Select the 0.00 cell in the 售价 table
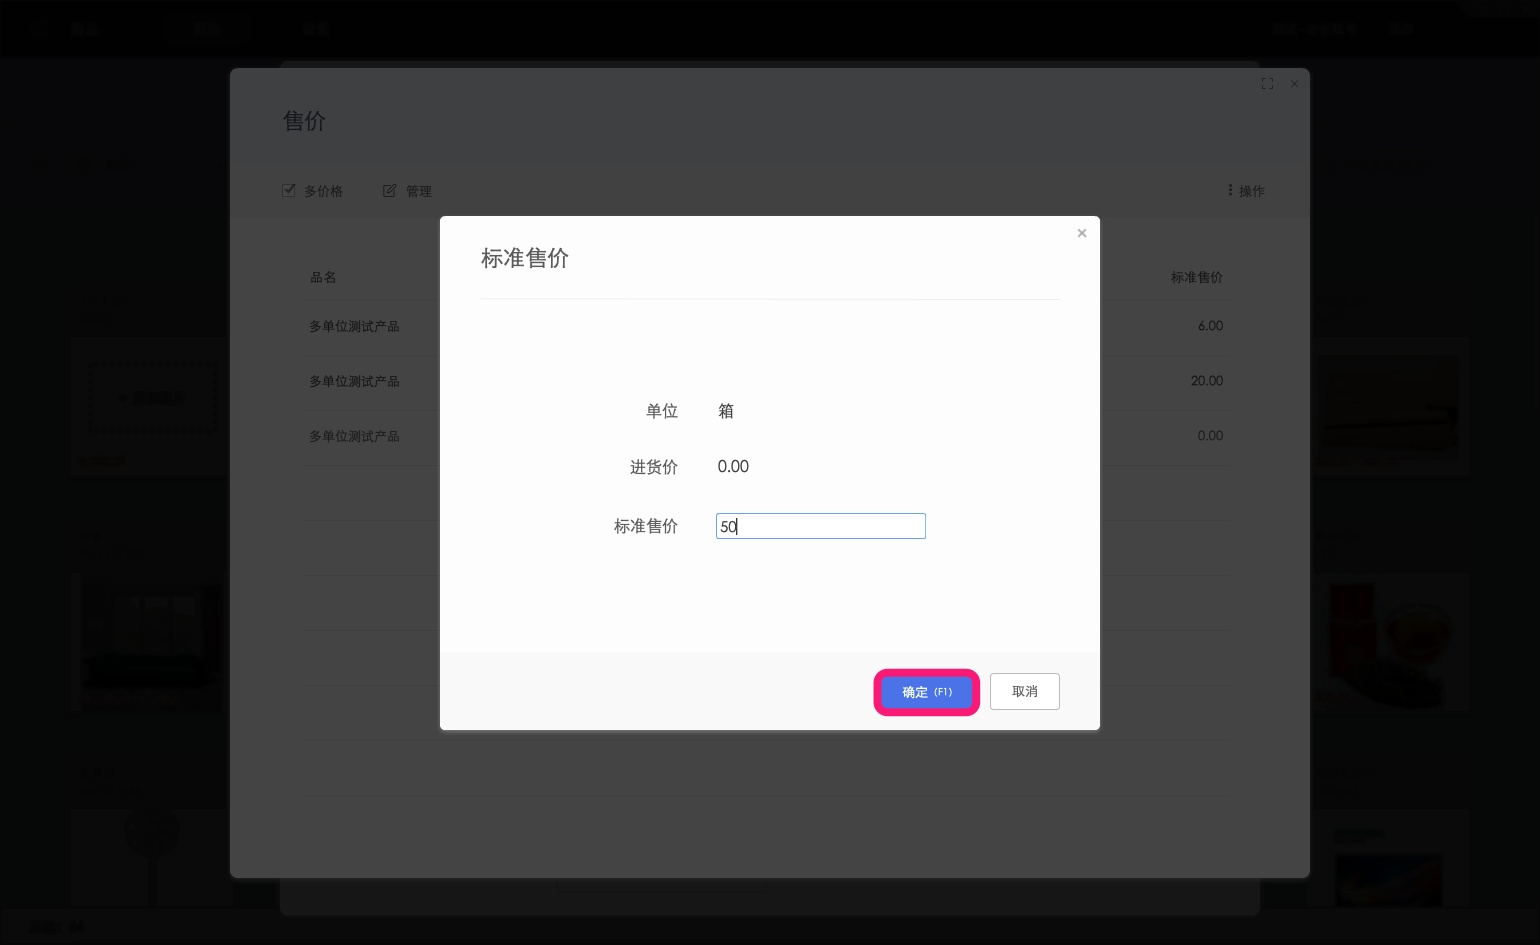Viewport: 1540px width, 945px height. [x=1210, y=436]
